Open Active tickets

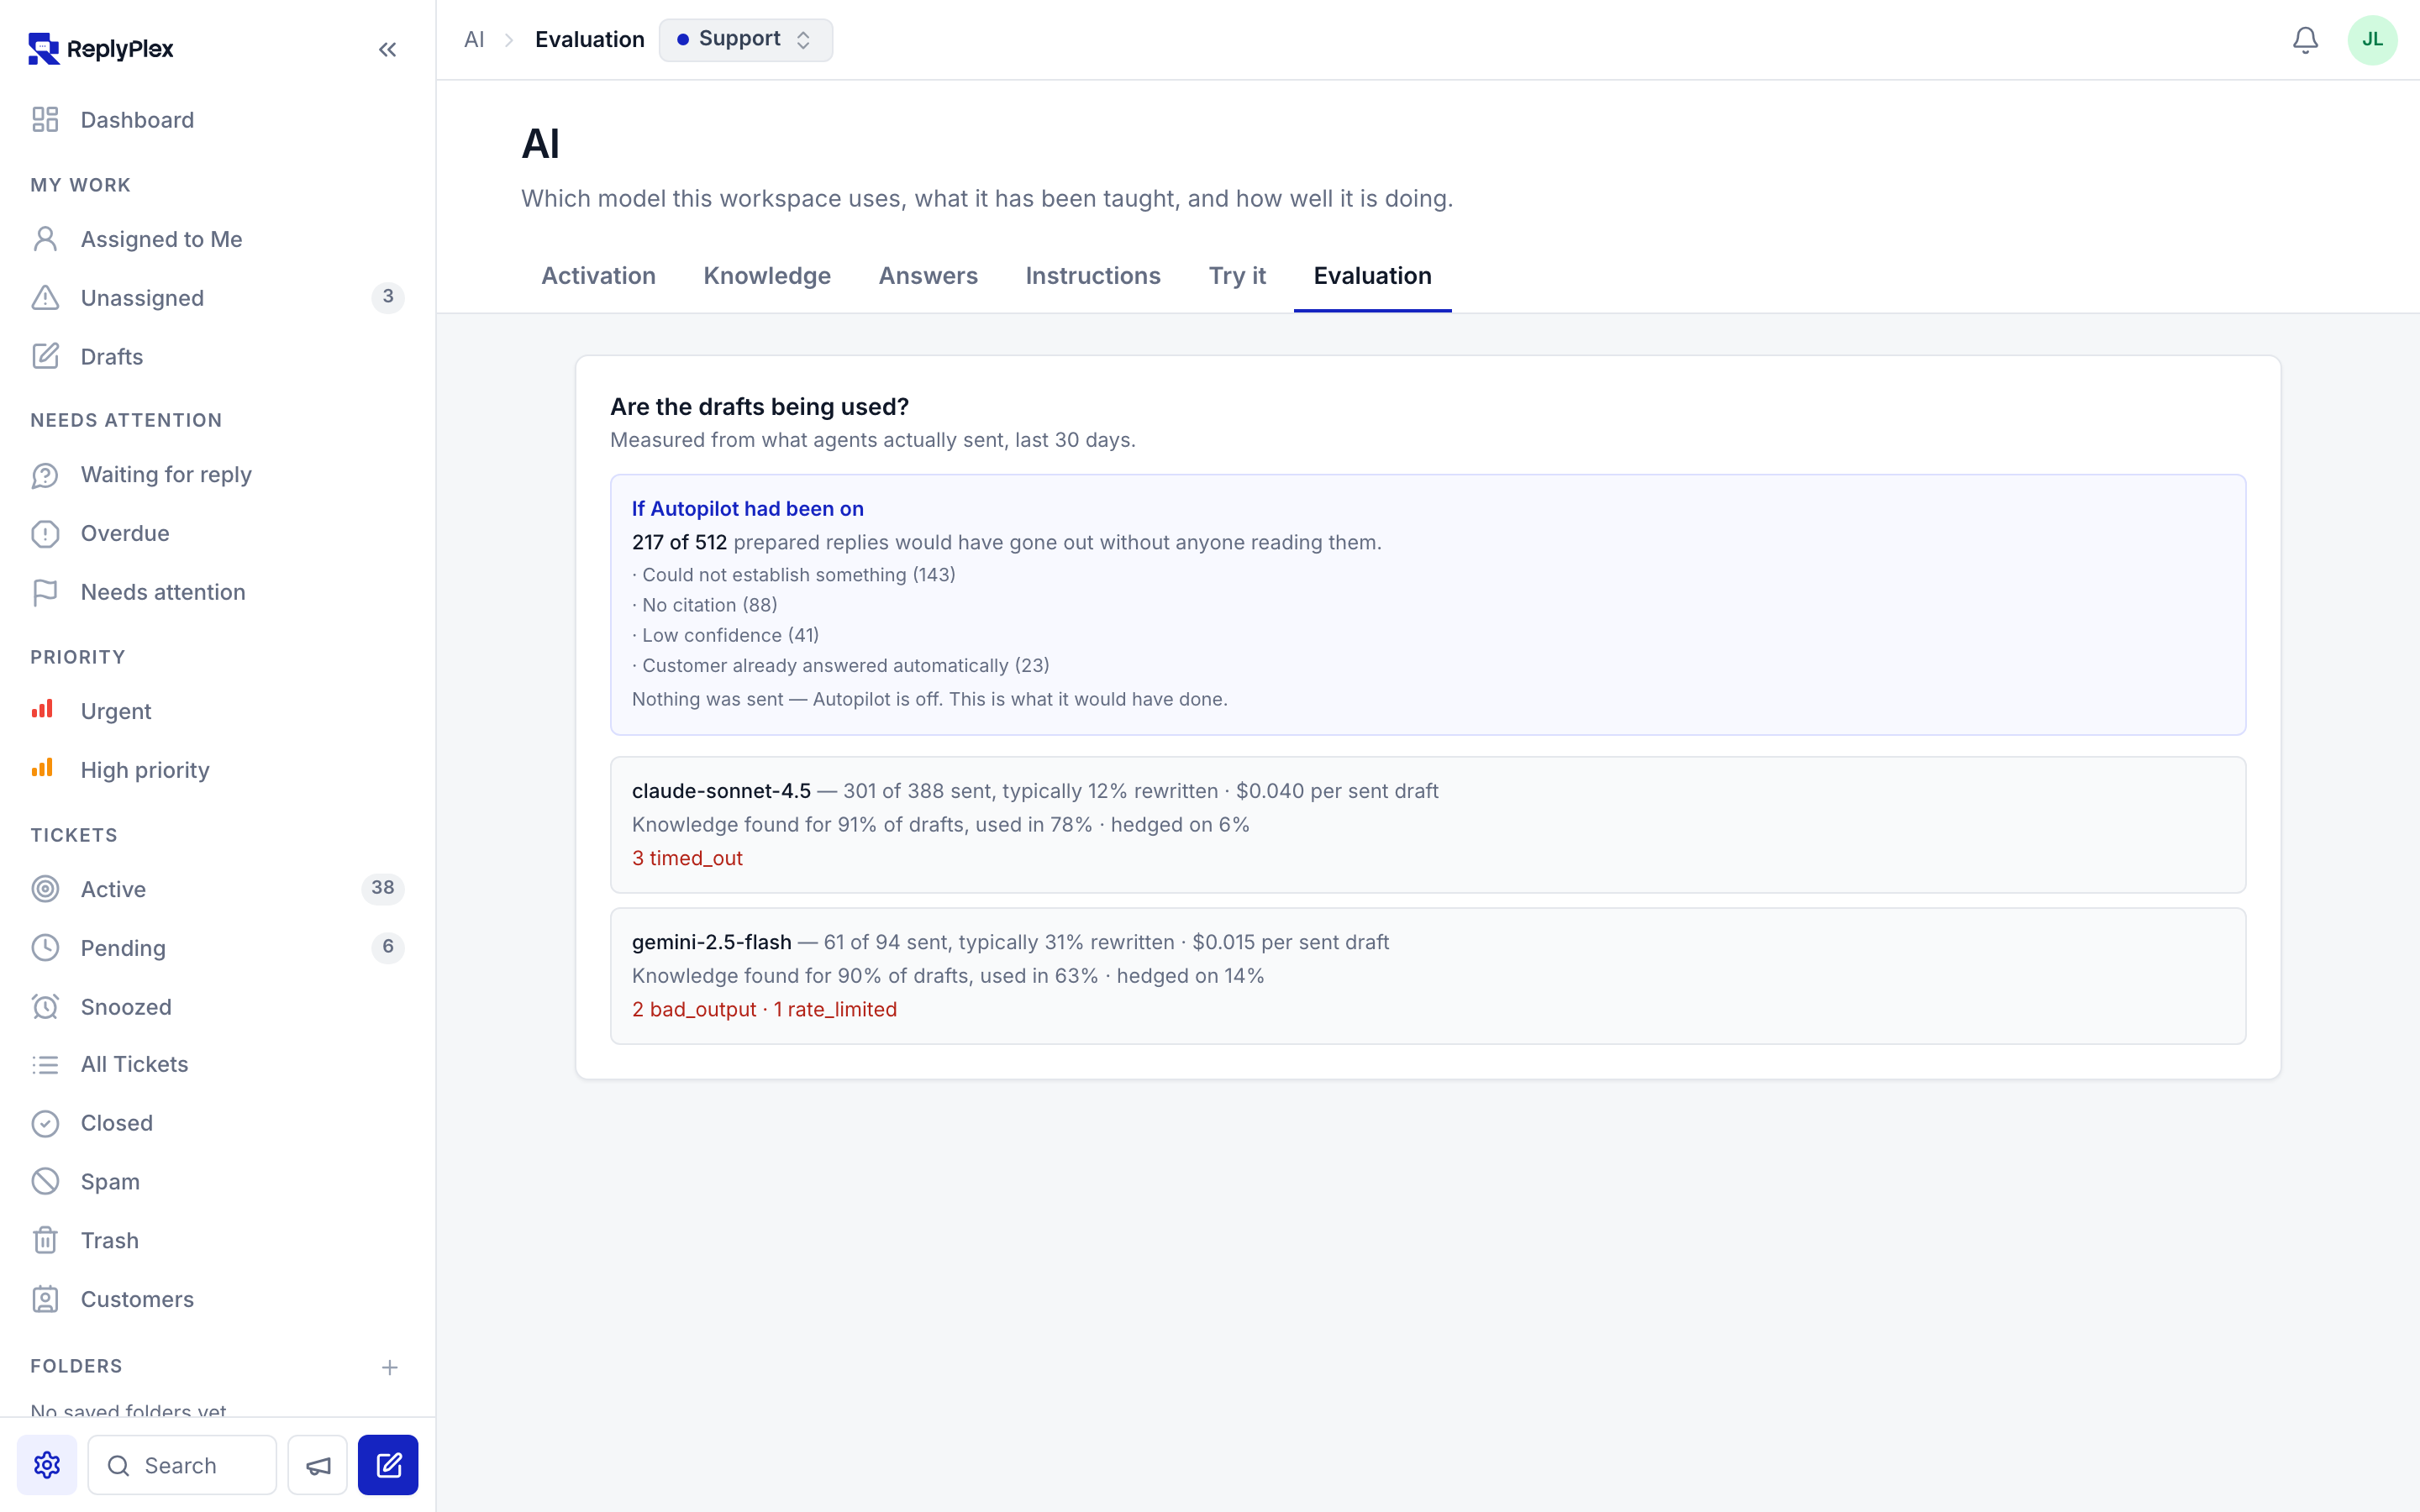[218, 888]
